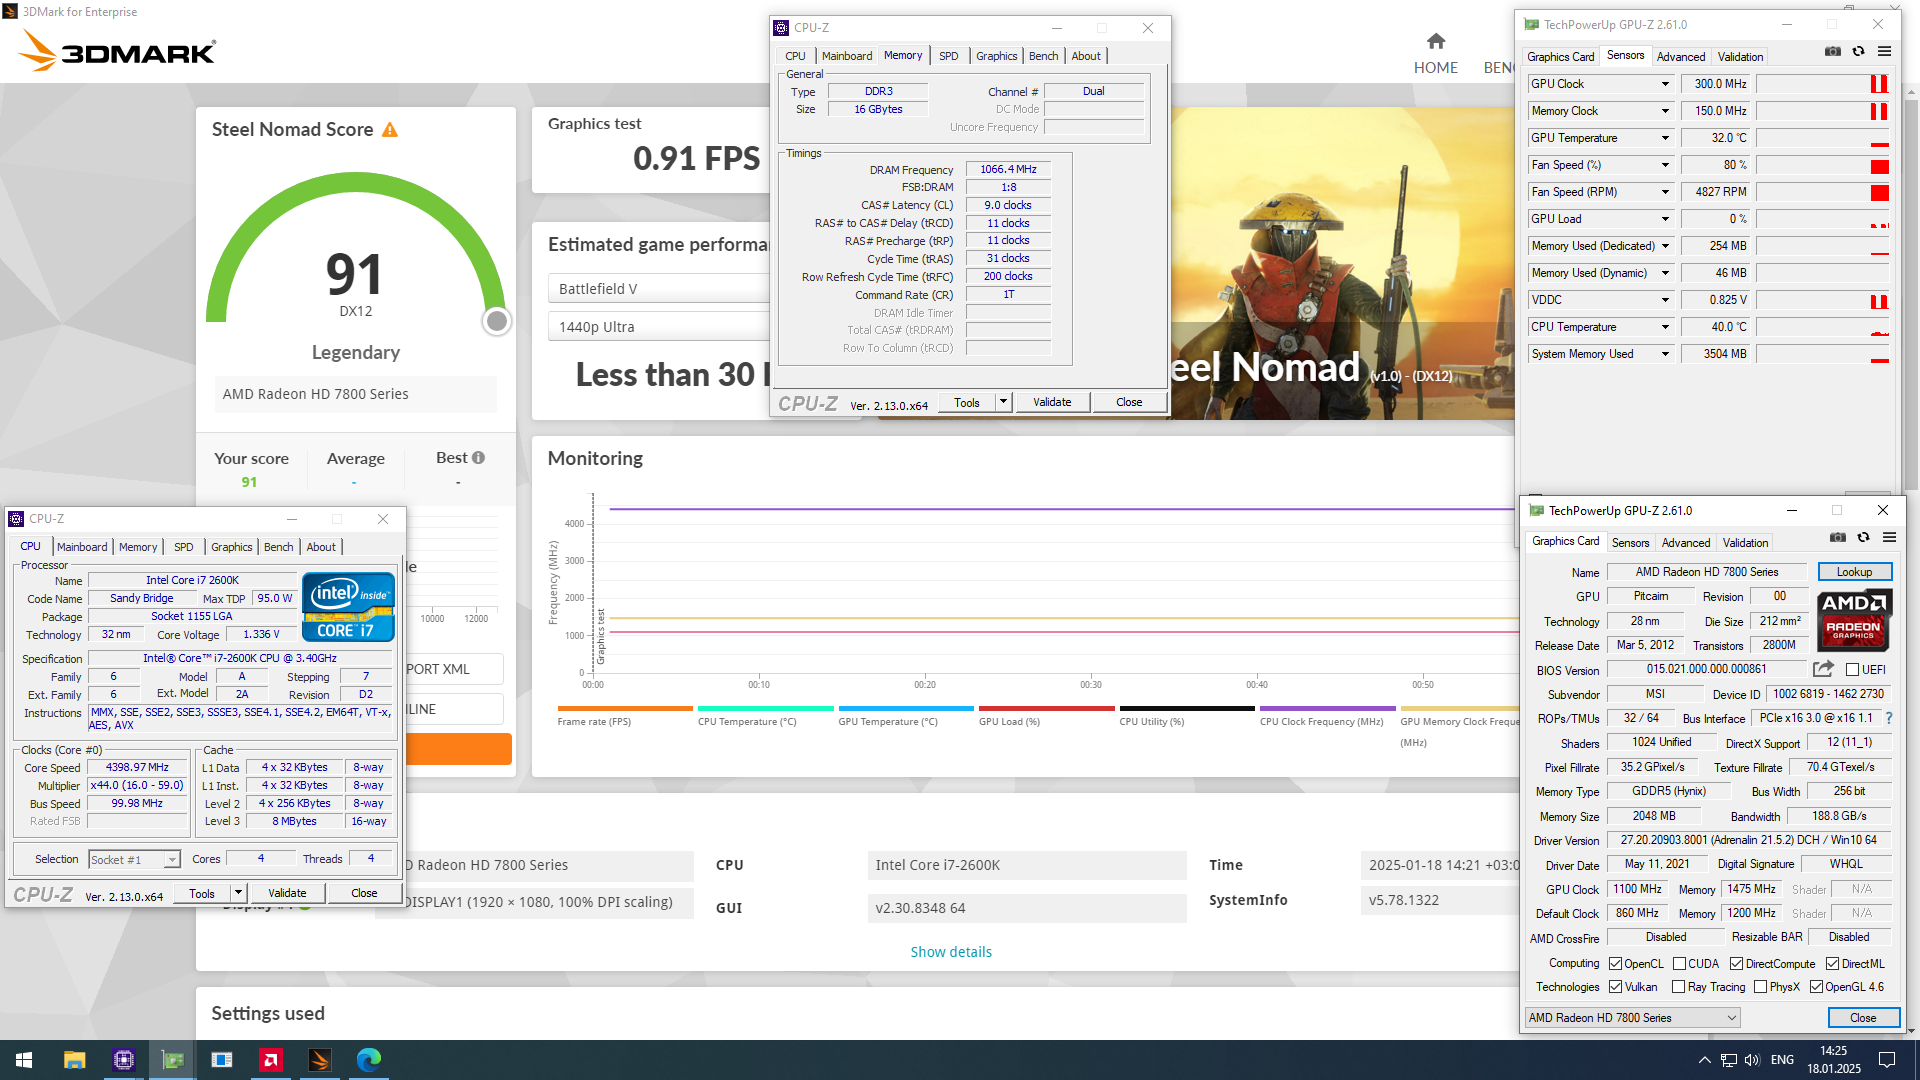The image size is (1920, 1080).
Task: Click the 1440p Ultra preset field
Action: pyautogui.click(x=660, y=327)
